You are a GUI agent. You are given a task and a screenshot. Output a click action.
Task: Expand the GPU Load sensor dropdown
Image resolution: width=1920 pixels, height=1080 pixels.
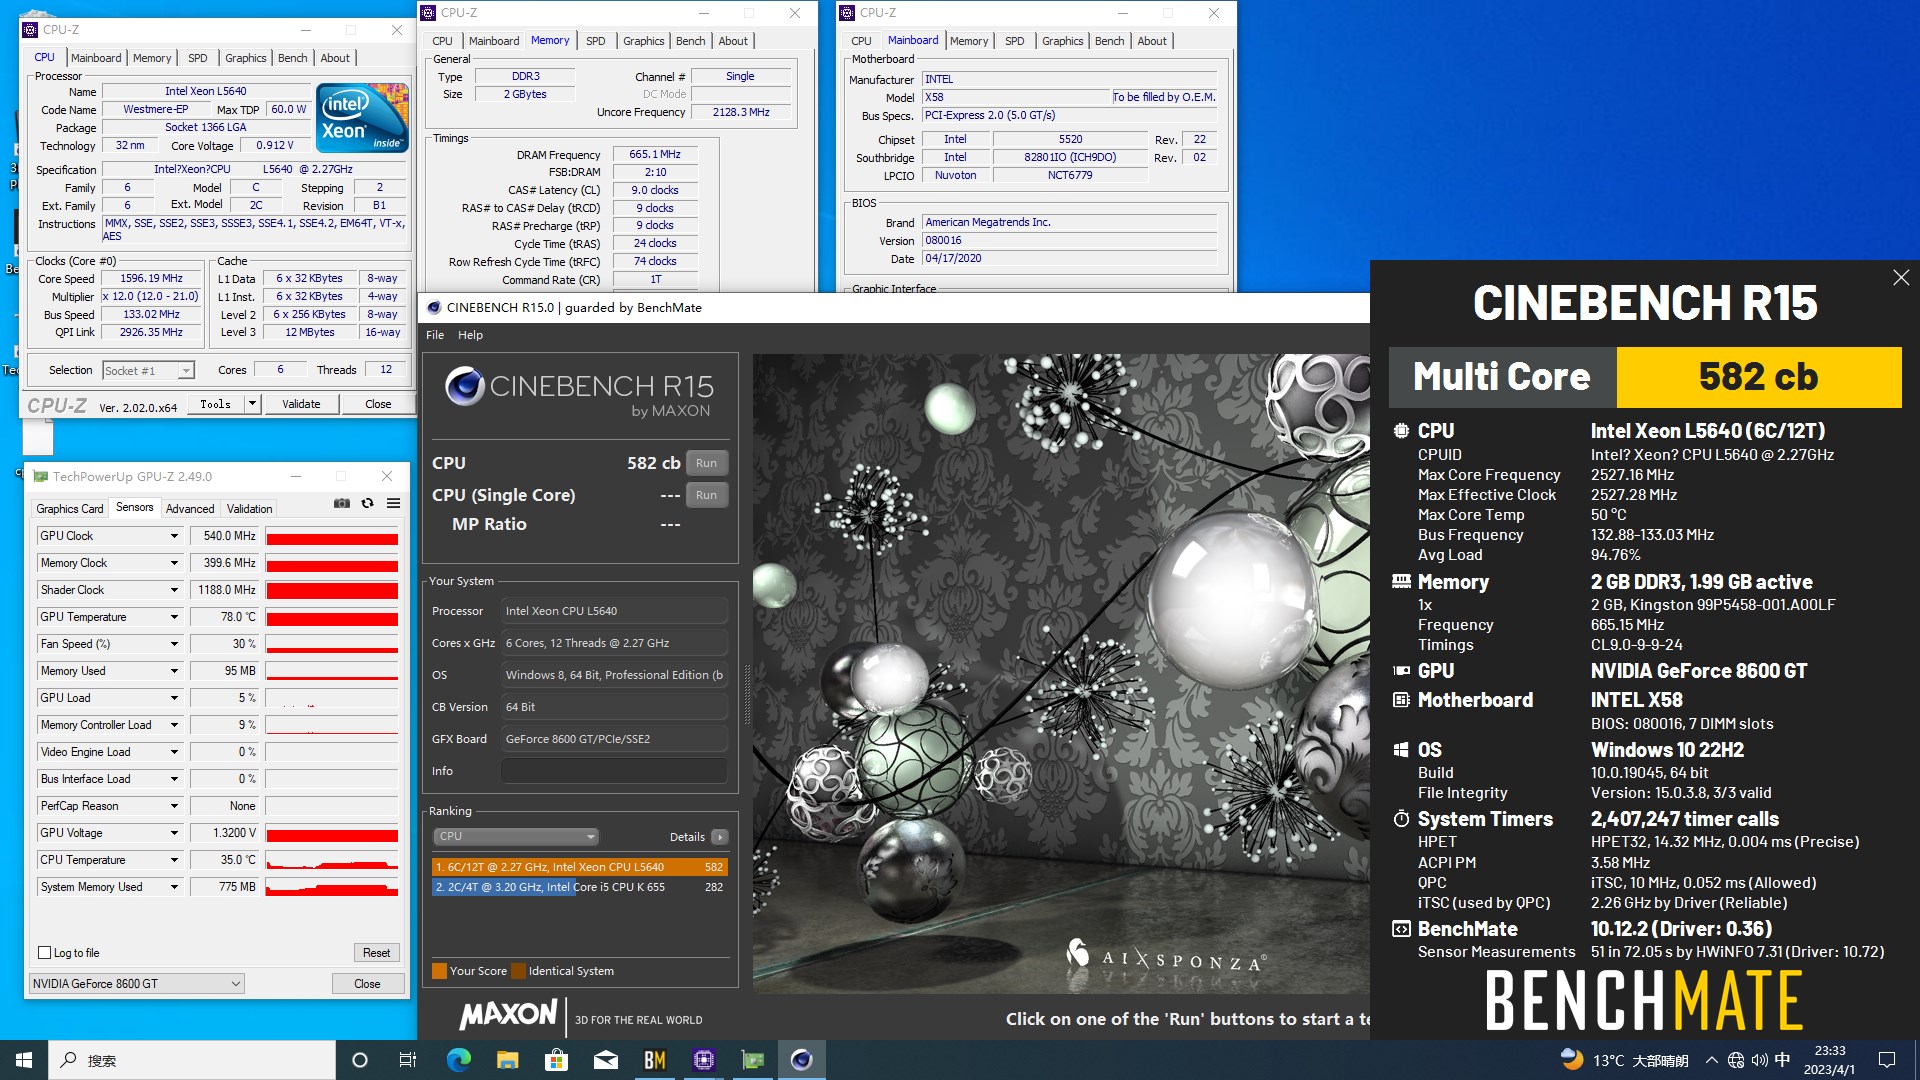pos(174,698)
